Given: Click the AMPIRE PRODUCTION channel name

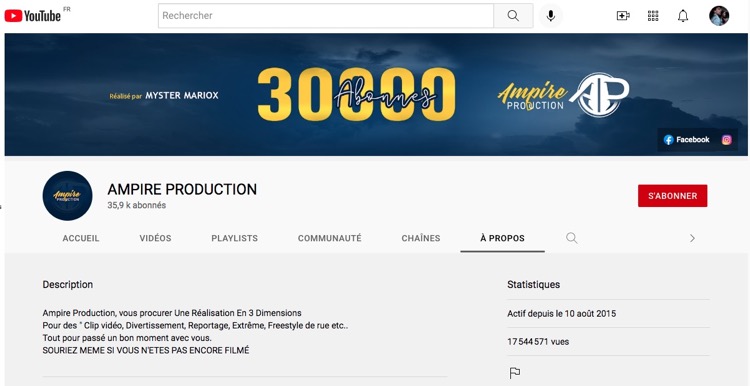Looking at the screenshot, I should coord(182,189).
